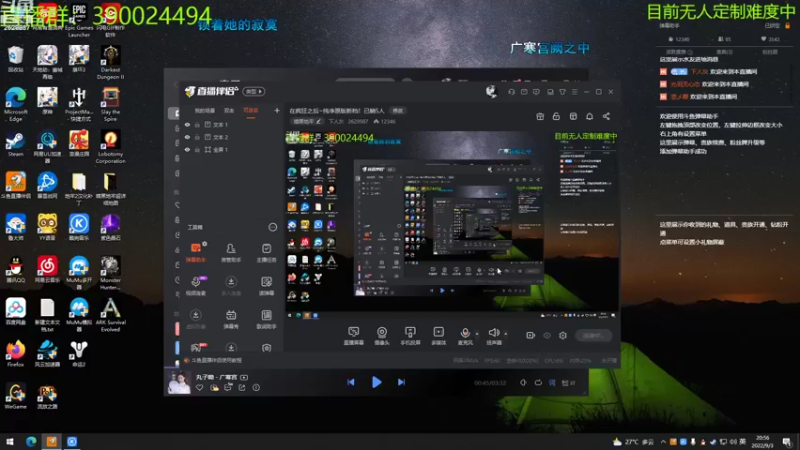Add 摄像头 camera source
The height and width of the screenshot is (450, 800).
point(382,336)
